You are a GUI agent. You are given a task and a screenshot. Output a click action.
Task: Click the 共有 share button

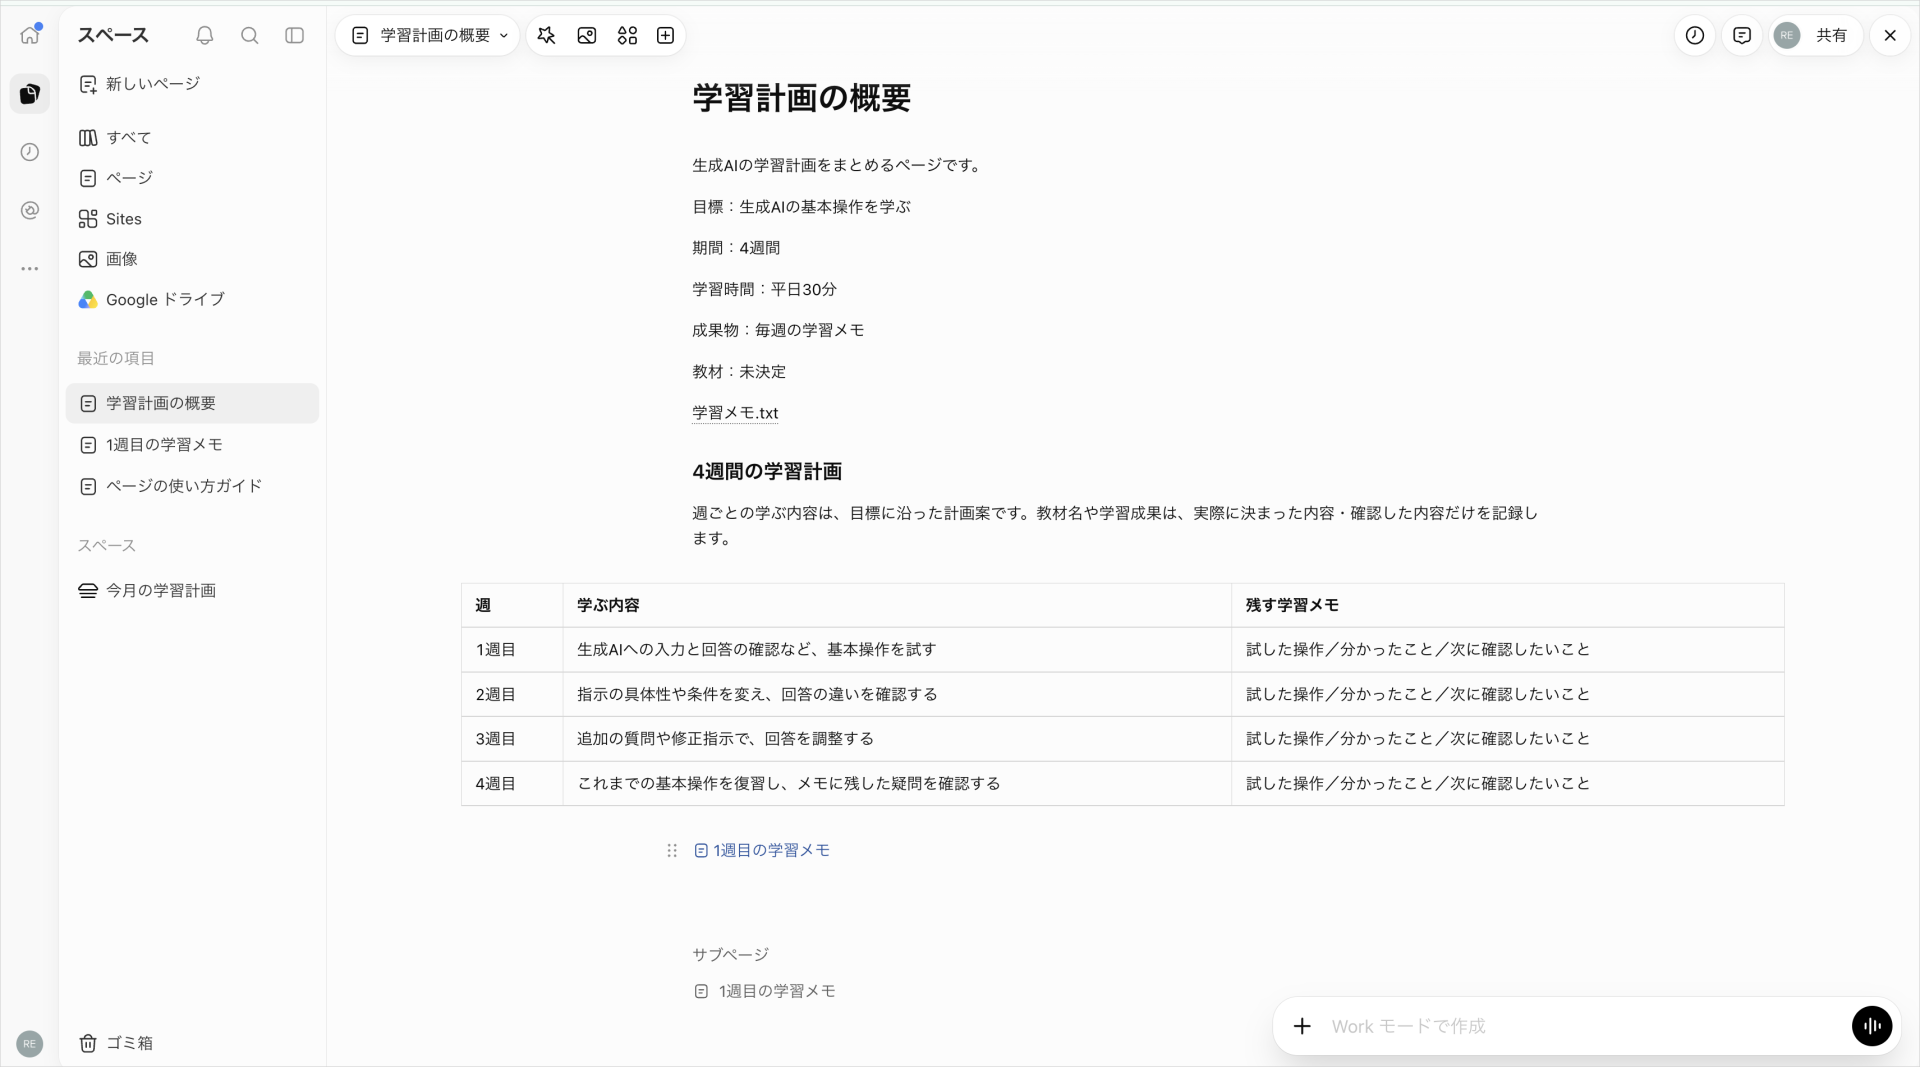coord(1831,35)
